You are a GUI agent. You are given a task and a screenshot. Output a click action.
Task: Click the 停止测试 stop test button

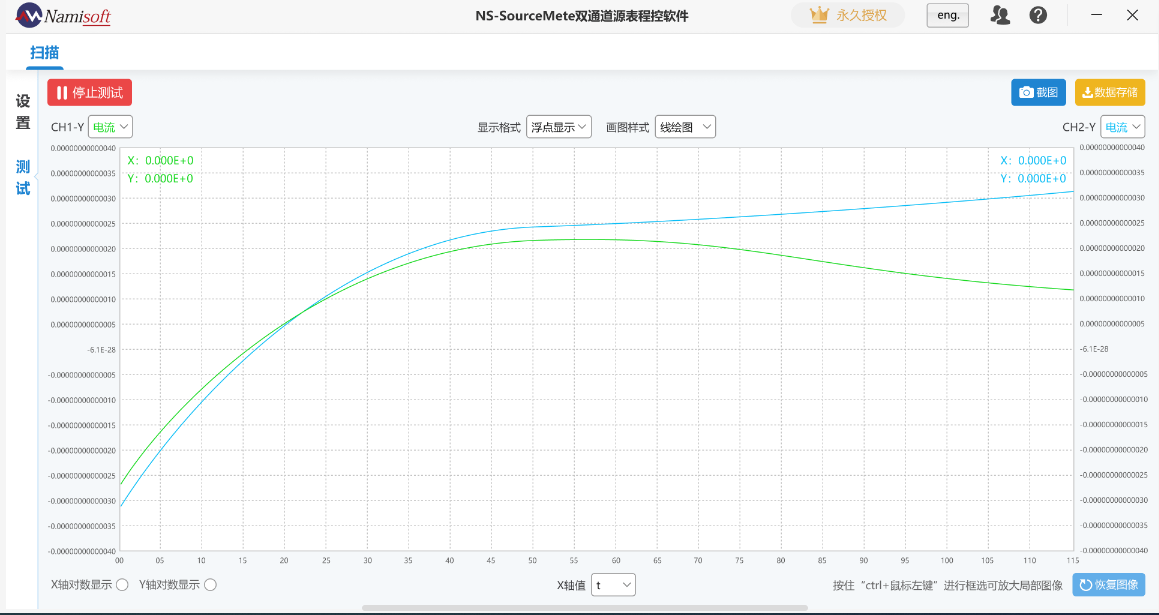(89, 91)
